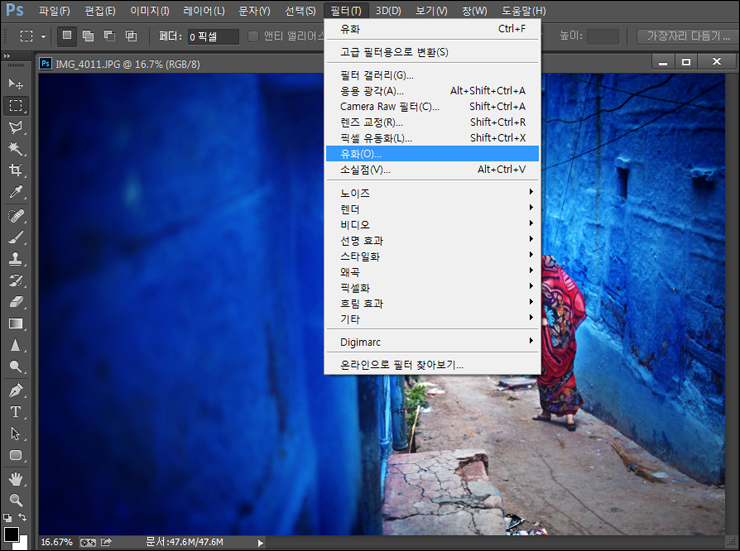Expand the 스타일화 submenu
The height and width of the screenshot is (551, 740).
[x=432, y=256]
